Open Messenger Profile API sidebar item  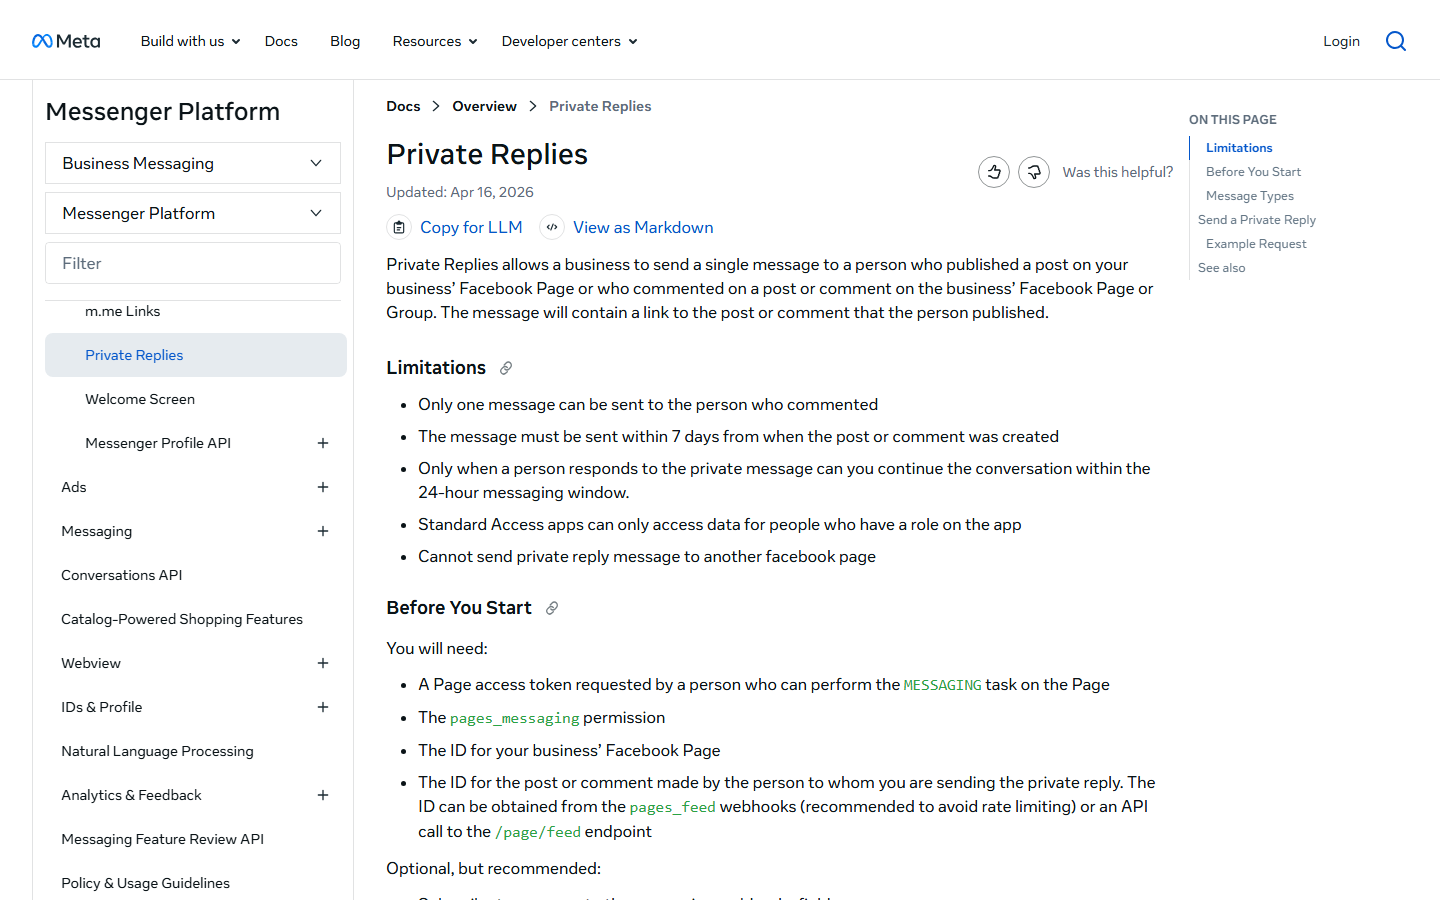coord(158,443)
